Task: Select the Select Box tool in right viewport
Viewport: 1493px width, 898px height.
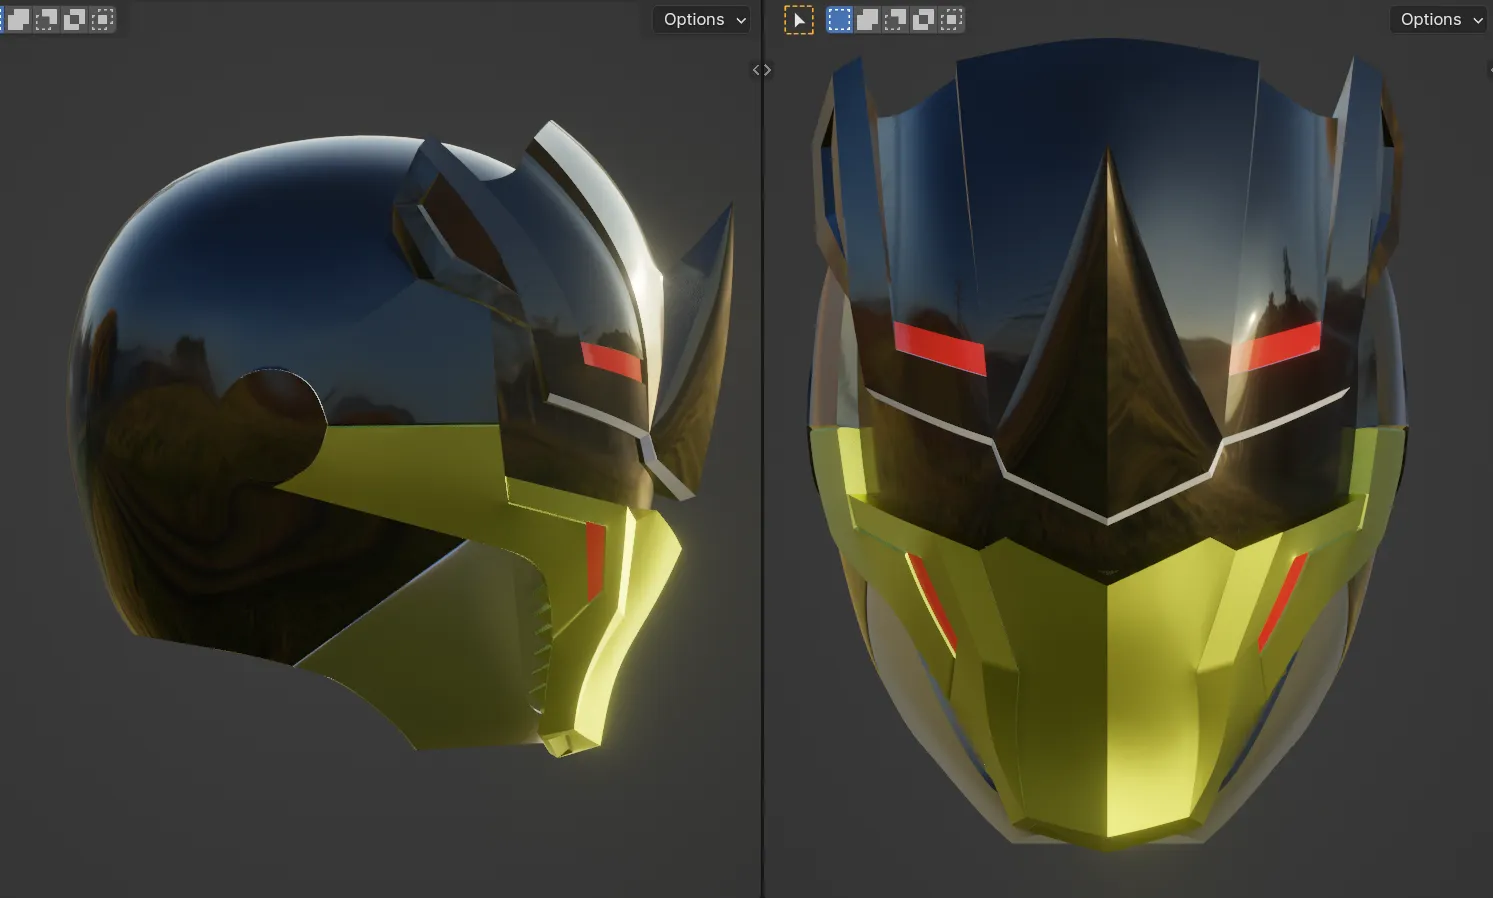Action: coord(799,19)
